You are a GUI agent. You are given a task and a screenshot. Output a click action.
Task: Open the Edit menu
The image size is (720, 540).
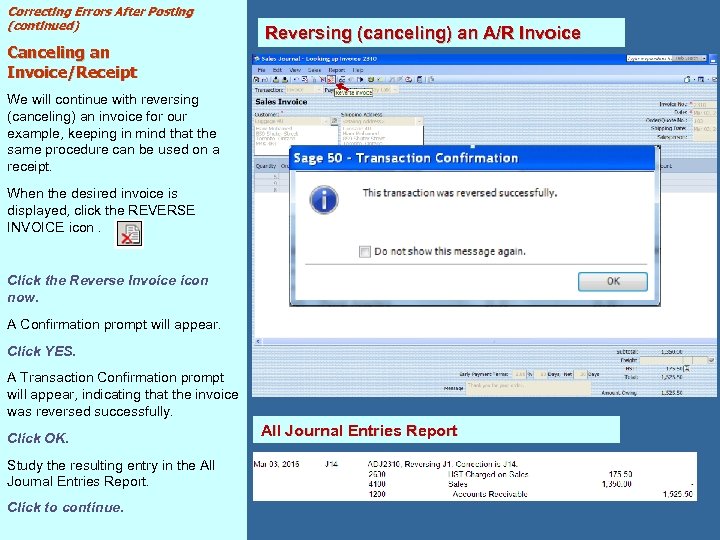click(x=277, y=70)
